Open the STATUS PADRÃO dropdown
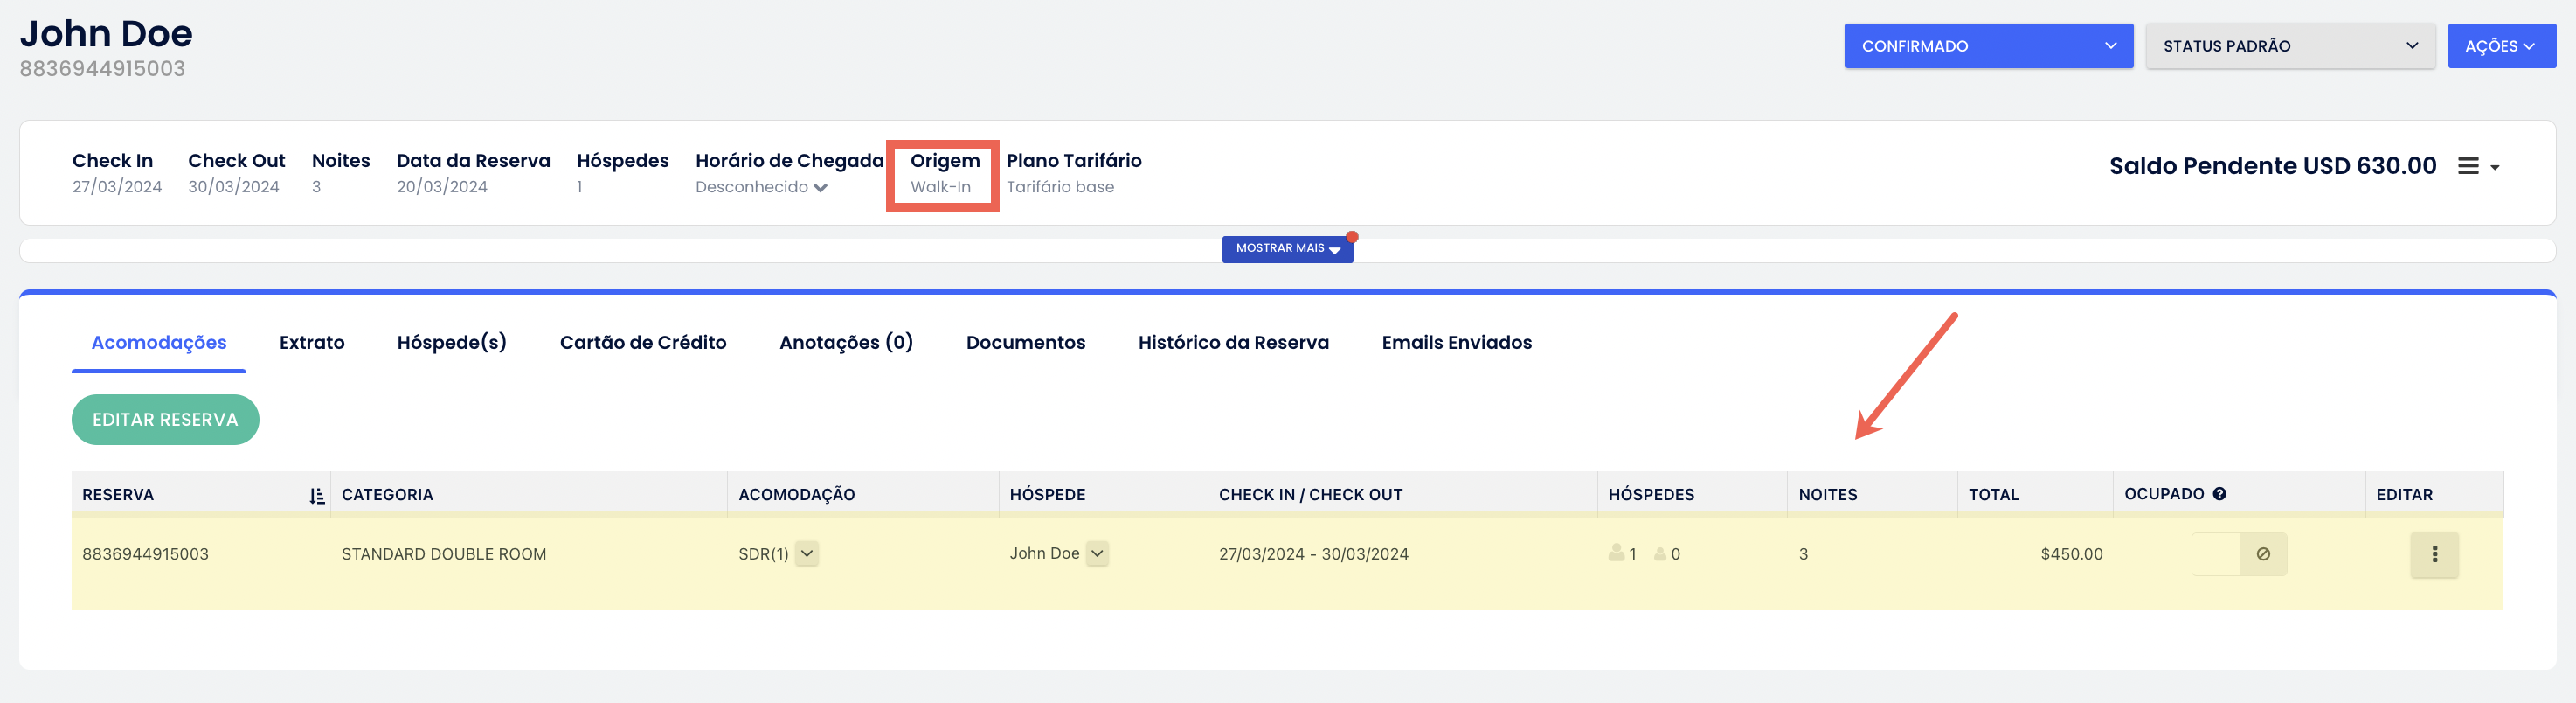Viewport: 2576px width, 703px height. tap(2290, 46)
